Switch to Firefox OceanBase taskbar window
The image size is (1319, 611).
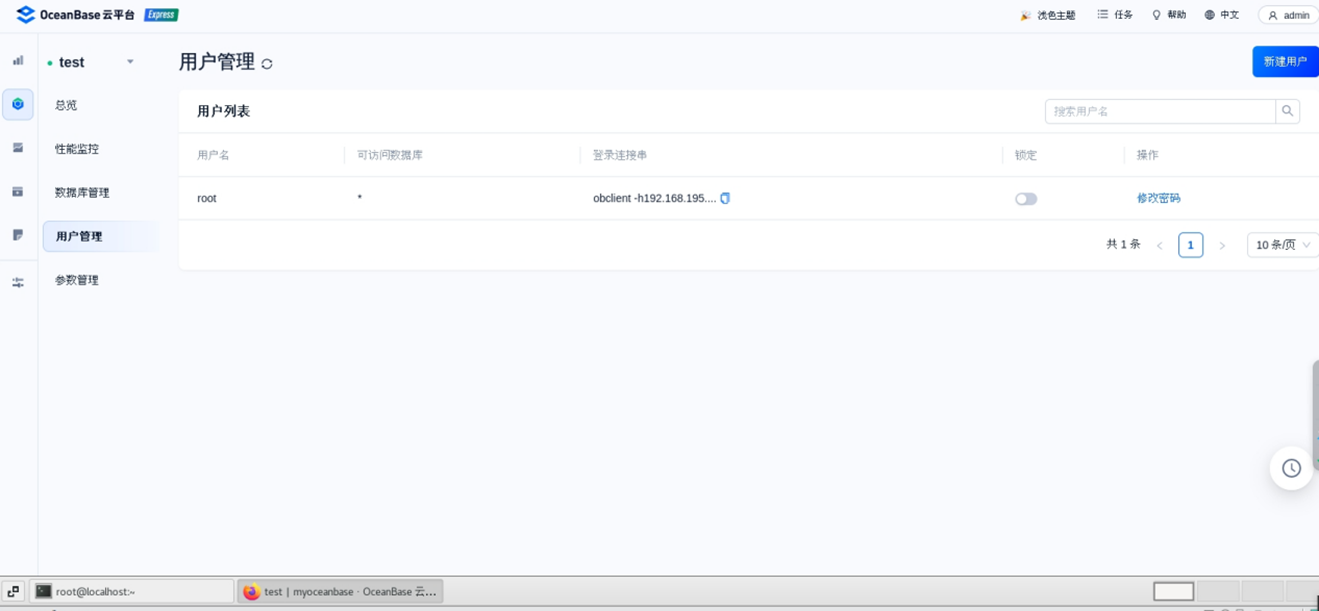click(x=340, y=591)
